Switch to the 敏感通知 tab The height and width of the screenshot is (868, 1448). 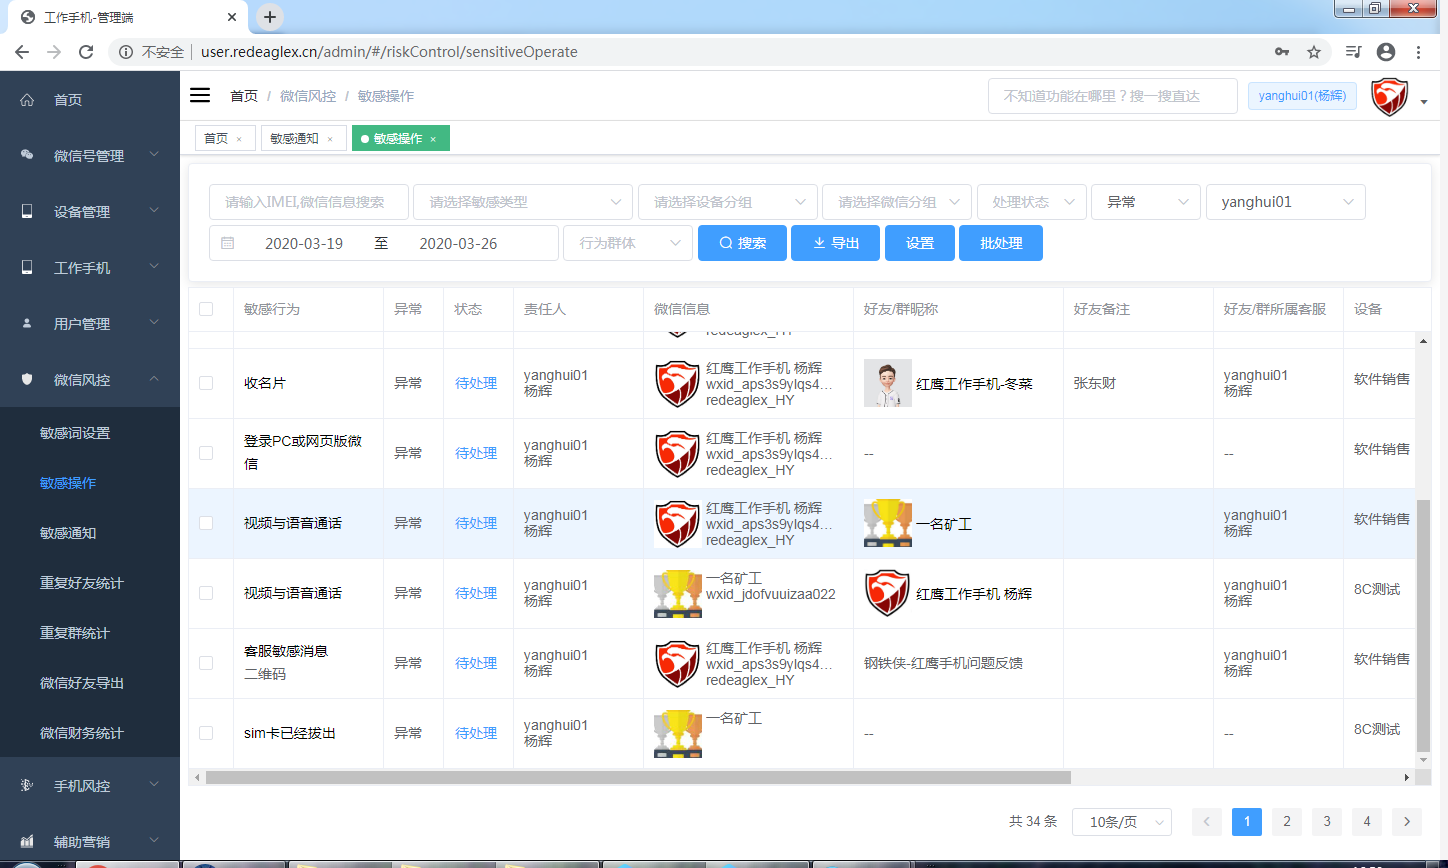pyautogui.click(x=293, y=139)
